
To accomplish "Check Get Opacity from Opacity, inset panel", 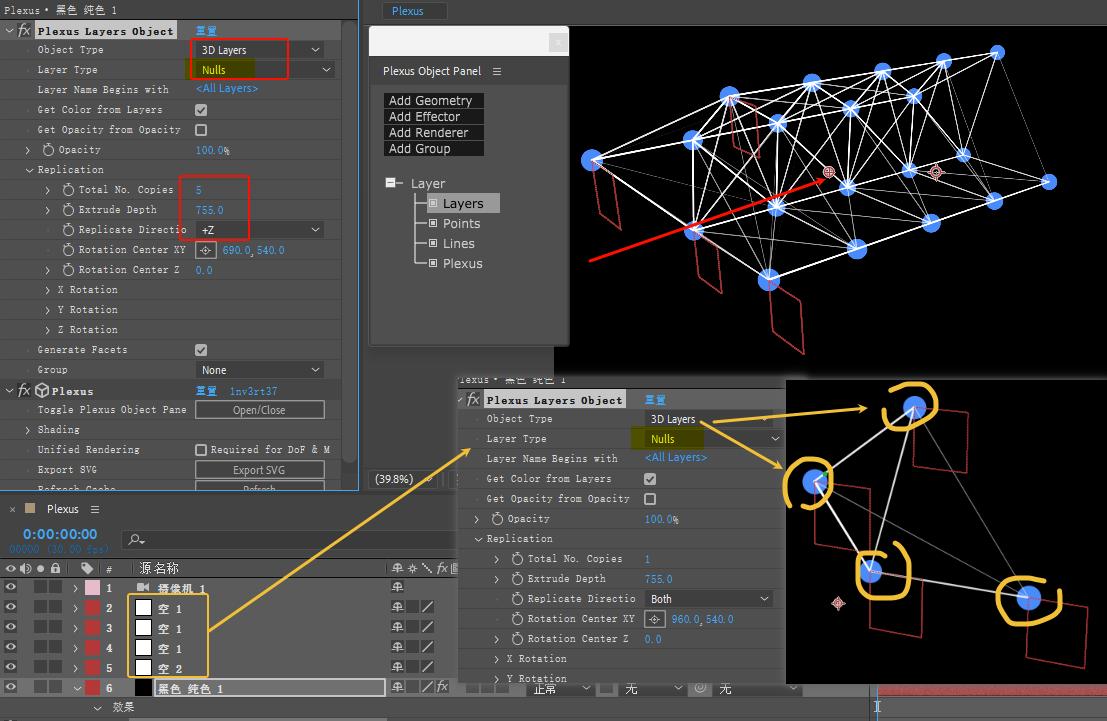I will click(x=650, y=499).
